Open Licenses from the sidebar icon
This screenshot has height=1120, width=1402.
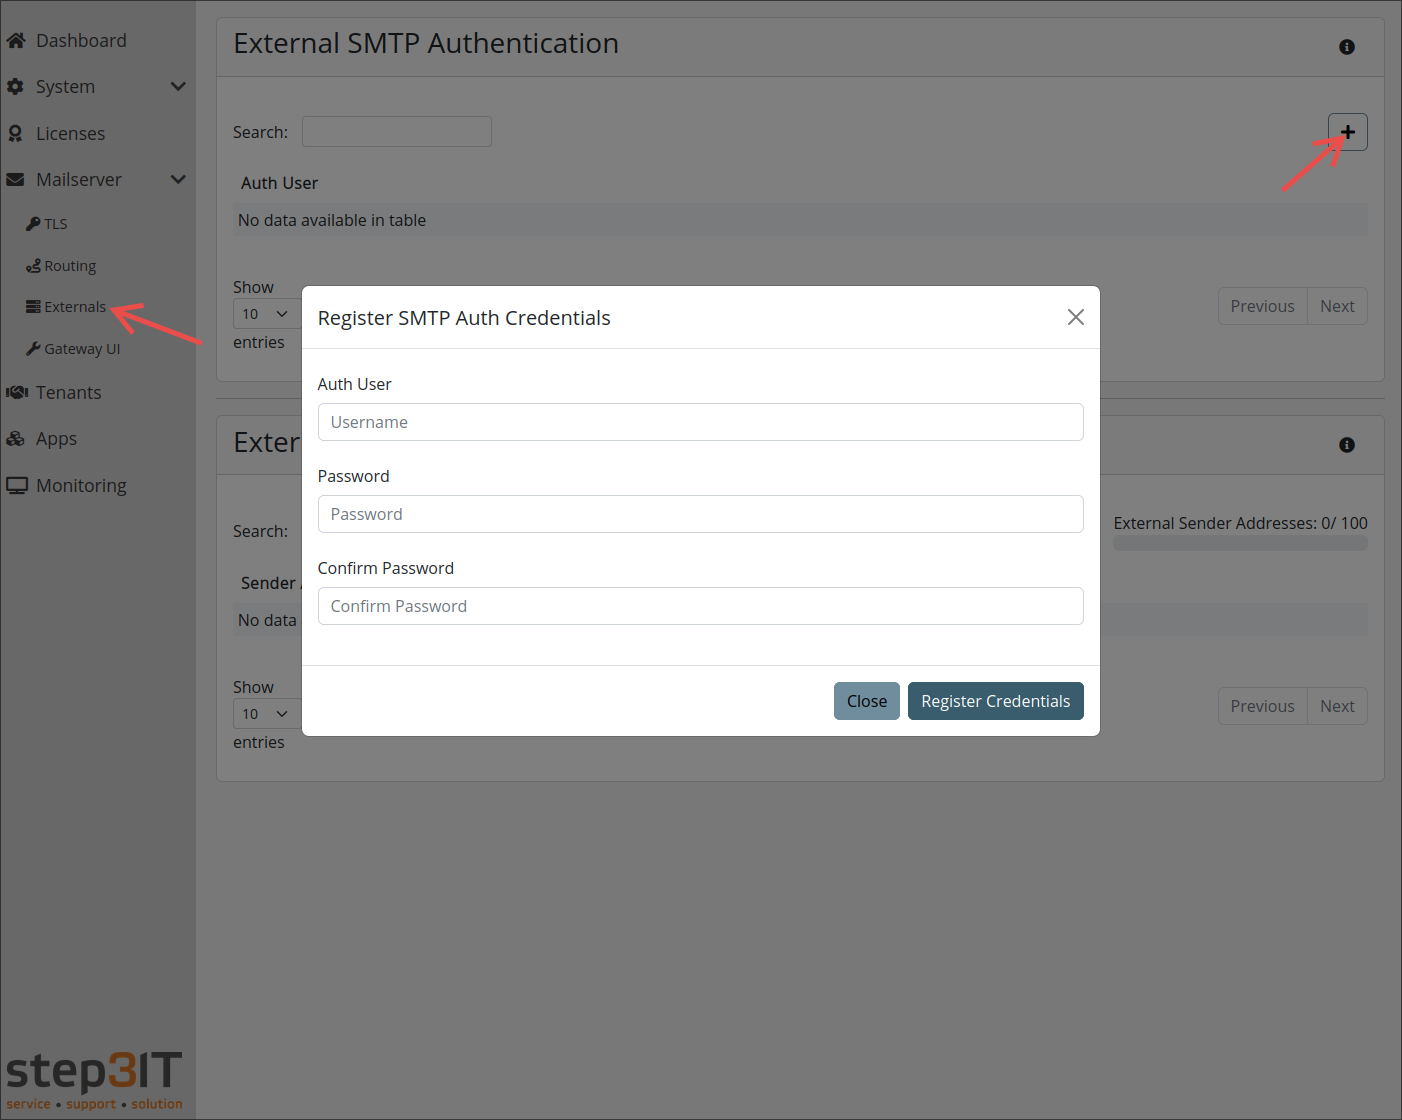16,133
